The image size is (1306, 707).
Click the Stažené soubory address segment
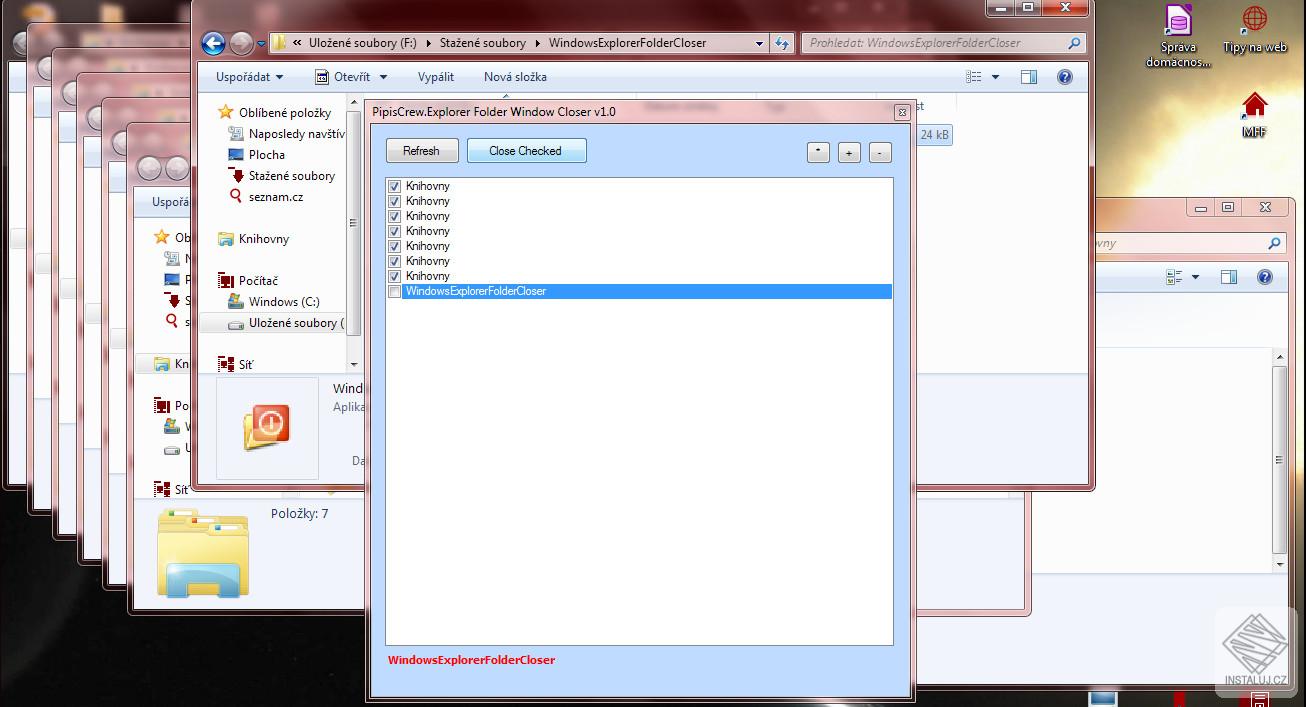coord(483,43)
